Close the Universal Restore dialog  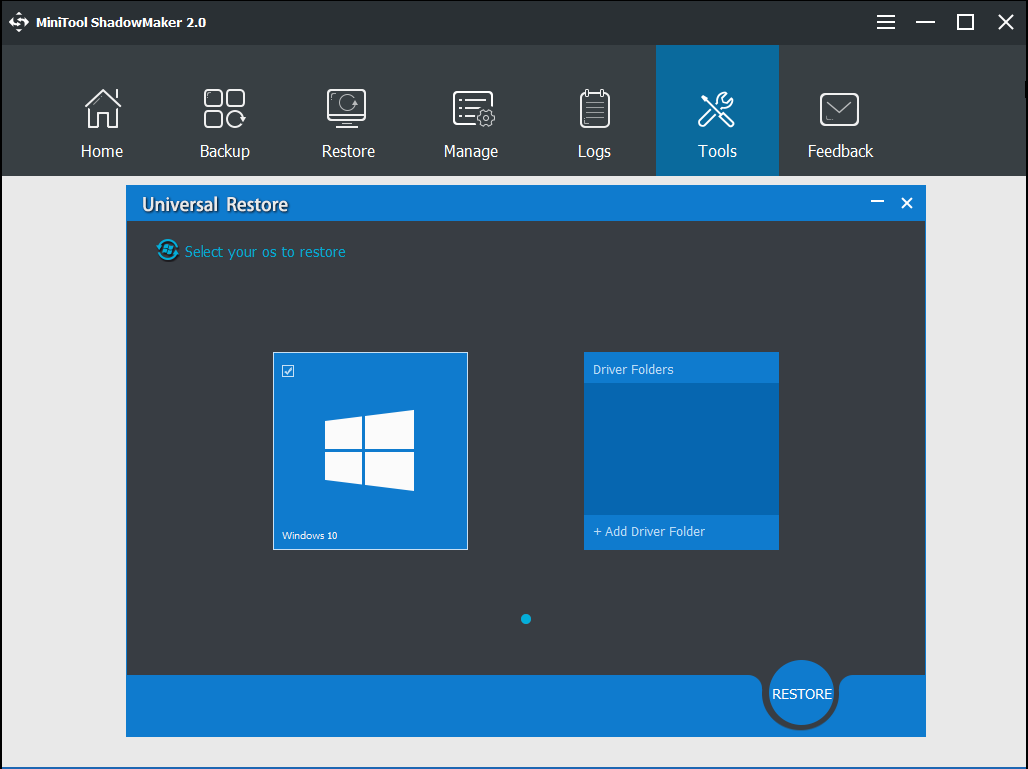(x=907, y=203)
